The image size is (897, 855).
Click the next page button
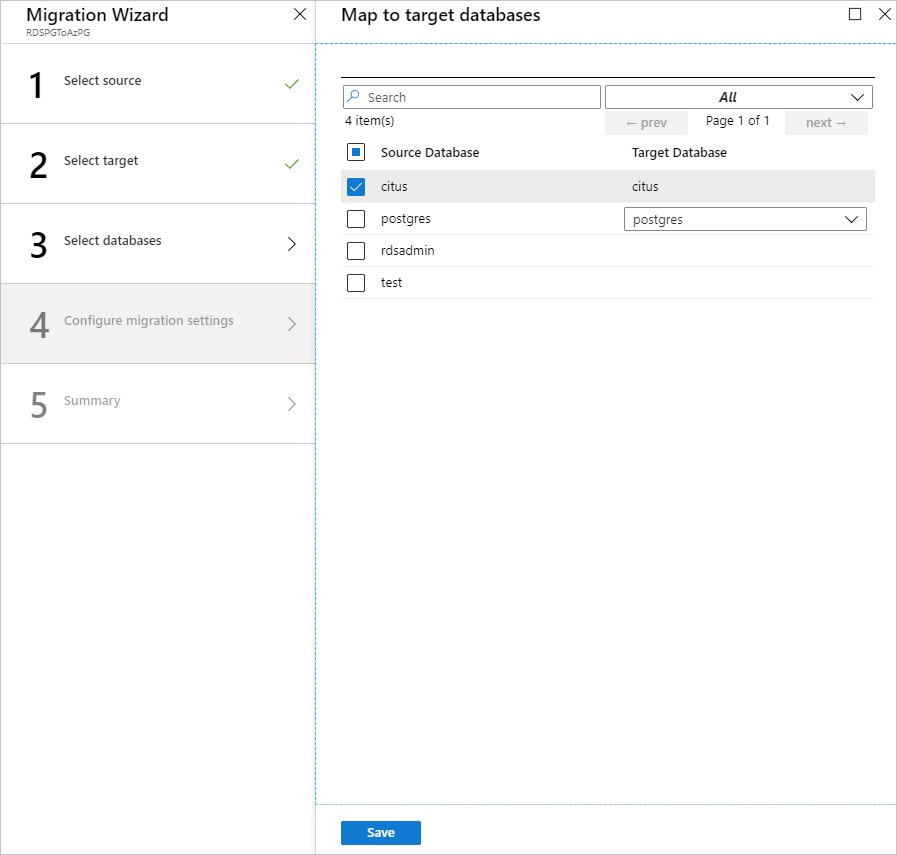[825, 122]
